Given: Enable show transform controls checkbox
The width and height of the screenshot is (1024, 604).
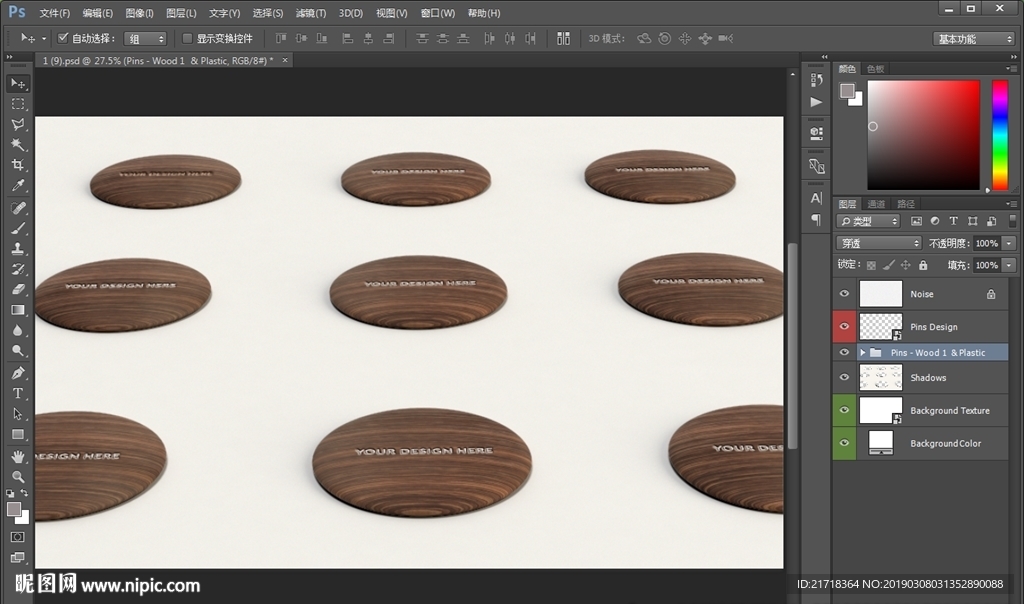Looking at the screenshot, I should [187, 38].
